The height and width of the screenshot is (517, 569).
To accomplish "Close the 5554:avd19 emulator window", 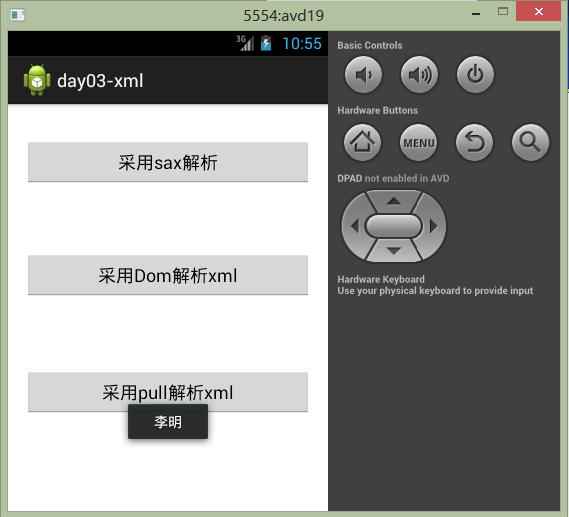I will pyautogui.click(x=539, y=11).
